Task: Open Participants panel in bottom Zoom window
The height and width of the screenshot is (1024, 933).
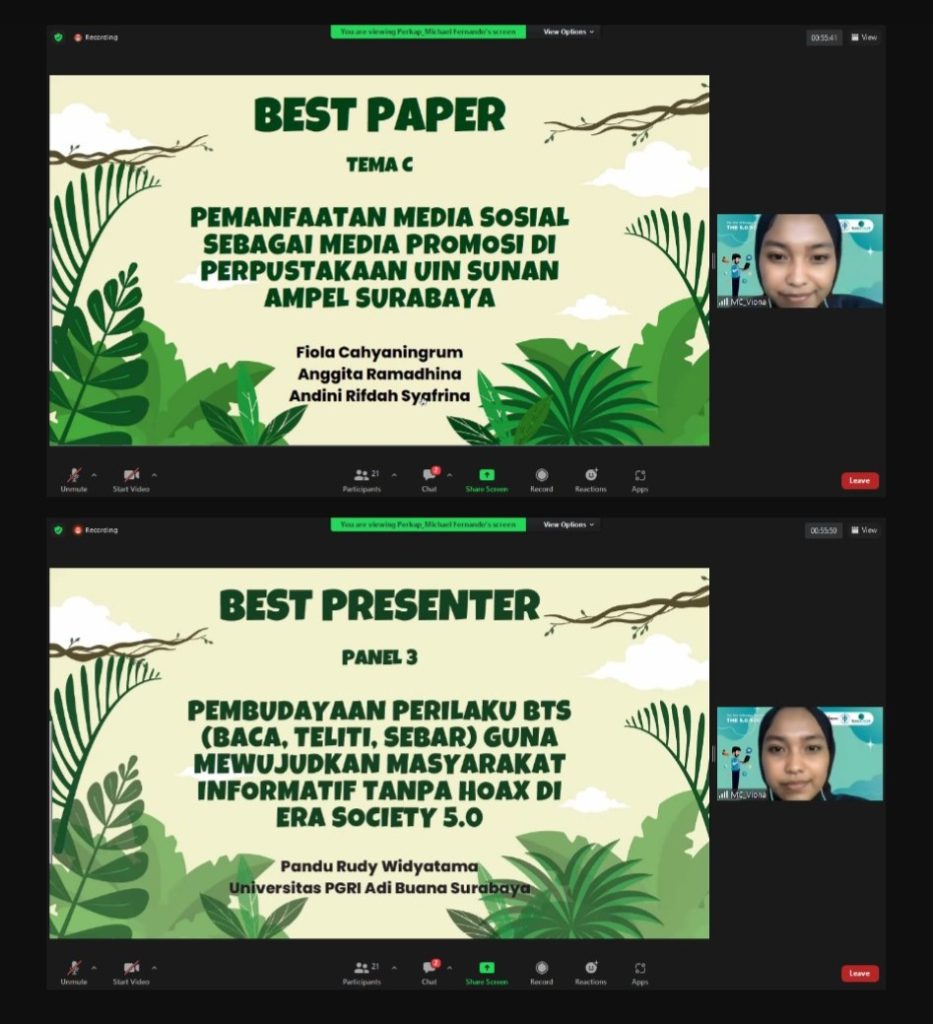Action: click(x=362, y=972)
